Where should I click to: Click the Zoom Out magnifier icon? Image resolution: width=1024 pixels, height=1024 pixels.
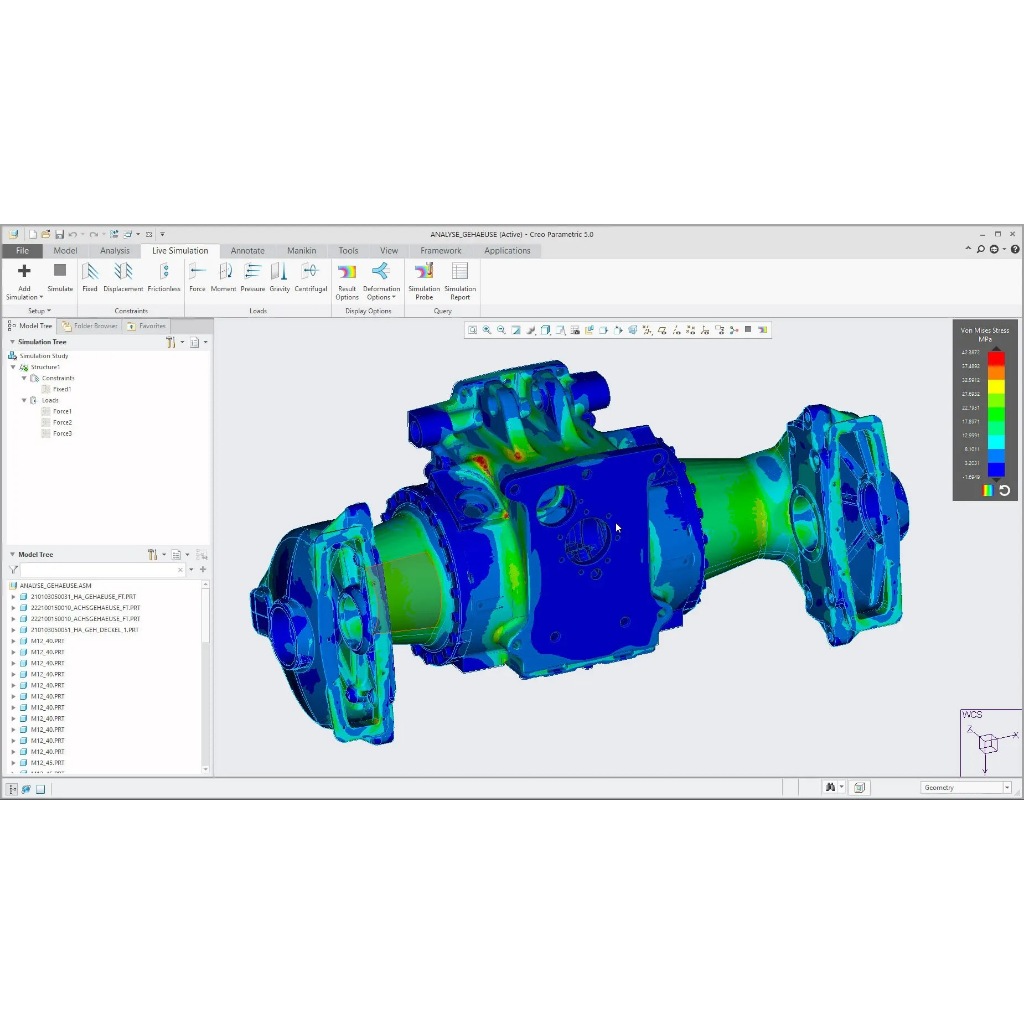click(x=502, y=330)
